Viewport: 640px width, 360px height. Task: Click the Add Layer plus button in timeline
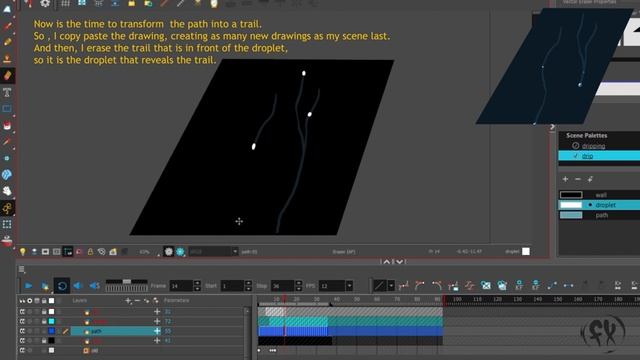(x=128, y=301)
